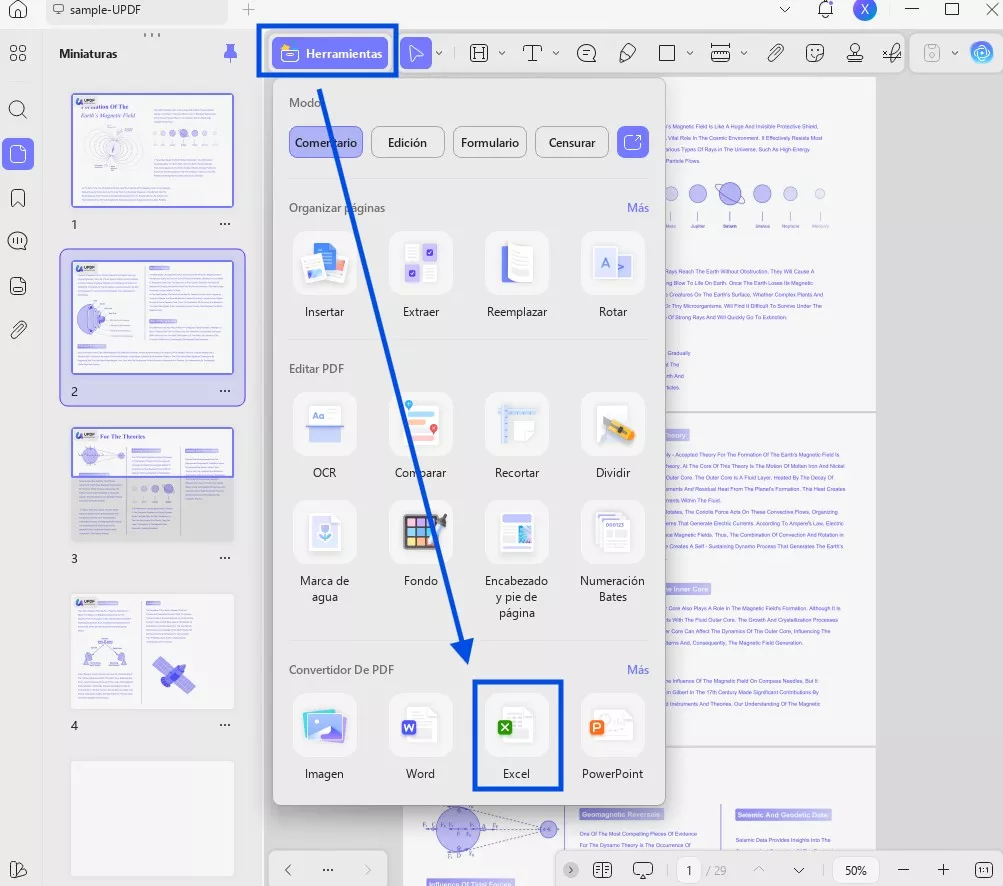Open options menu for page 3 thumbnail

[225, 558]
